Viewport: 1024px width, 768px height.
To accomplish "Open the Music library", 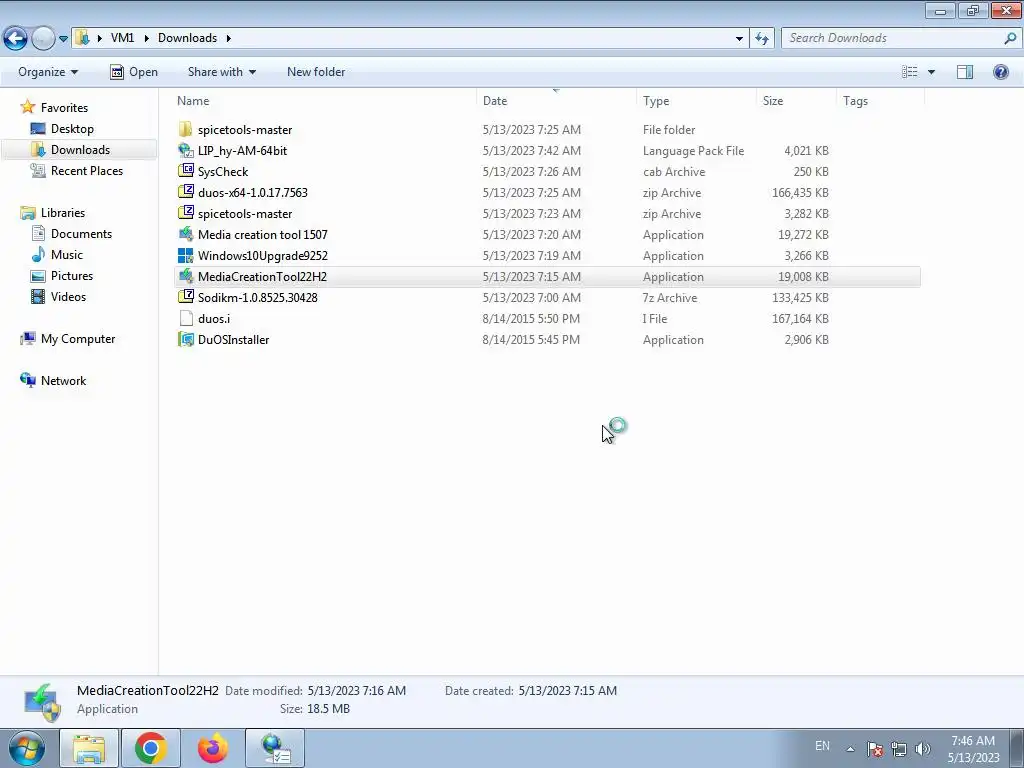I will click(56, 254).
